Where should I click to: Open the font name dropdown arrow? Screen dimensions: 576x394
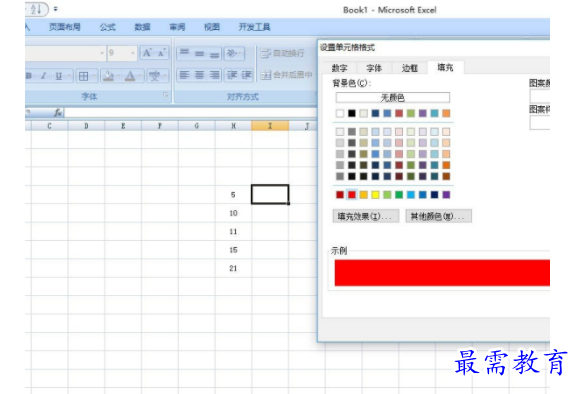pos(102,53)
